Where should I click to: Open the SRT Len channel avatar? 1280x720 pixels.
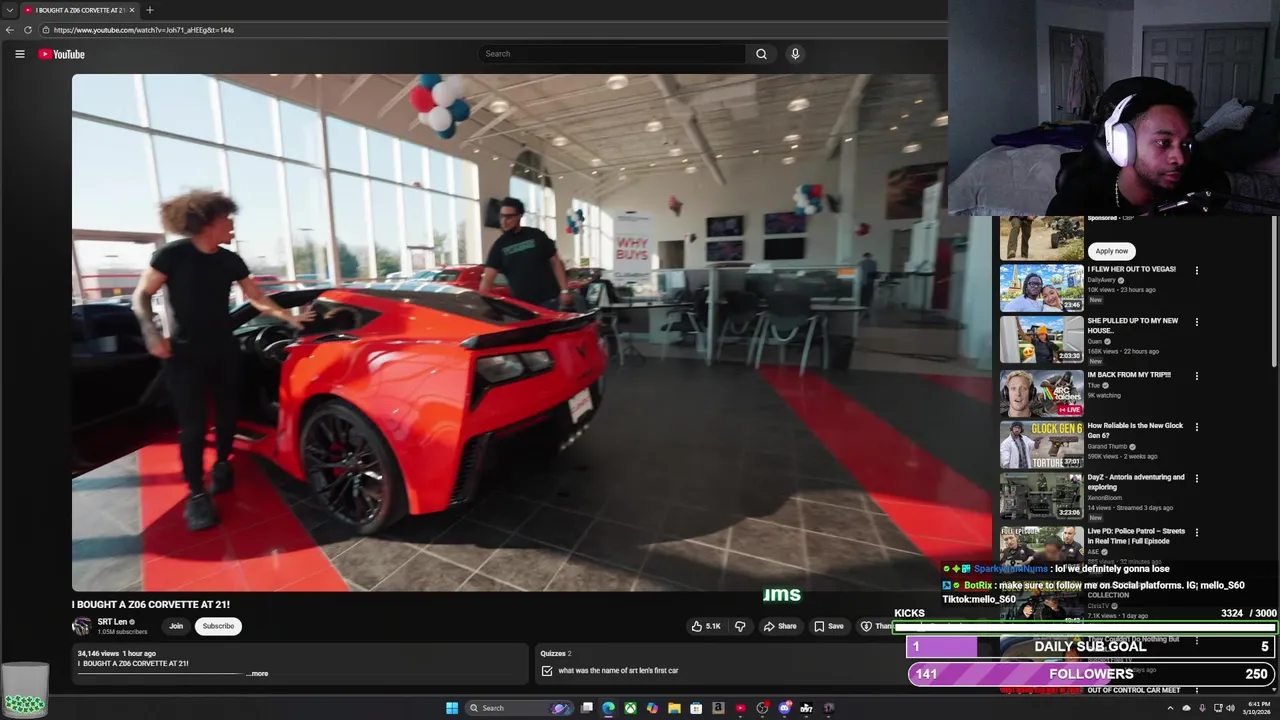click(x=81, y=626)
